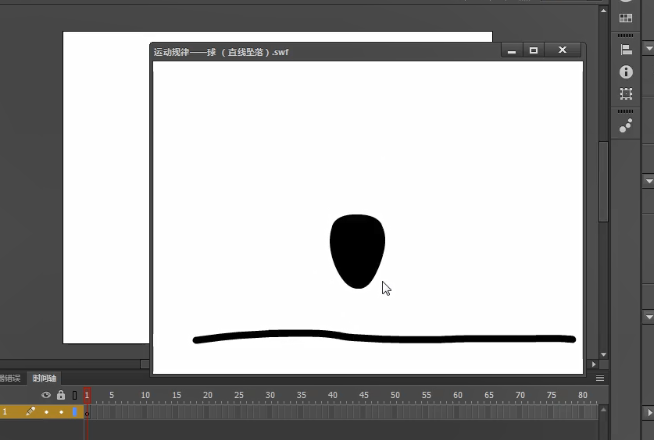654x440 pixels.
Task: Maximize the SWF preview window
Action: coord(533,50)
